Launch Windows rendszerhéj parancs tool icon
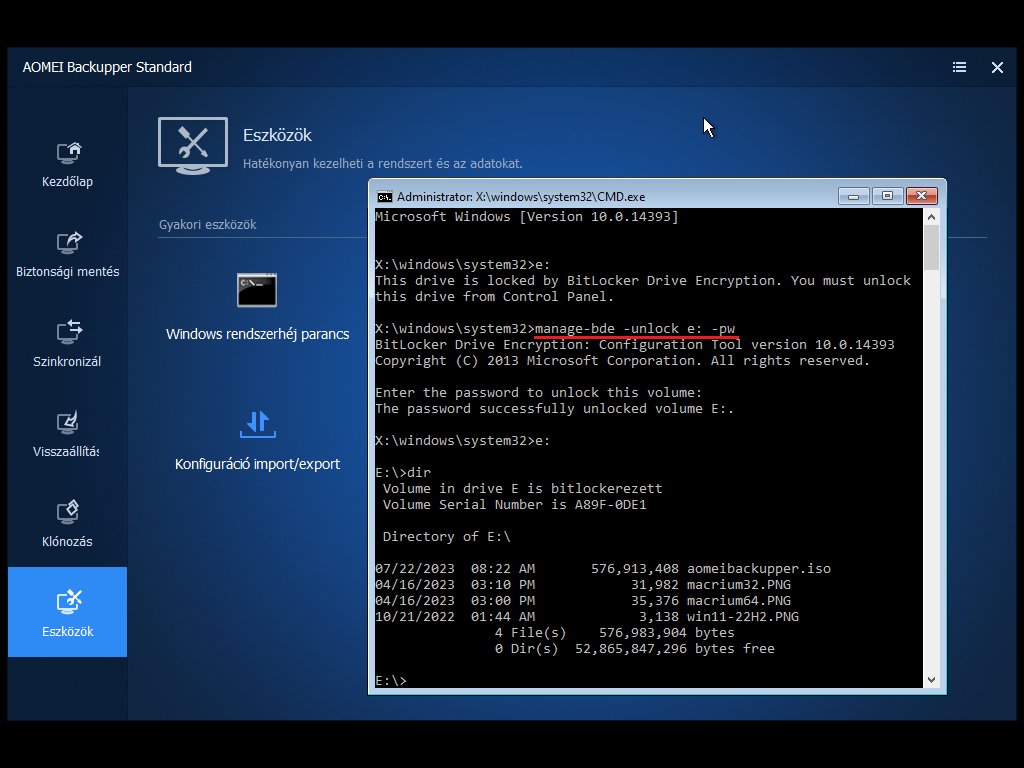The width and height of the screenshot is (1024, 768). coord(257,290)
